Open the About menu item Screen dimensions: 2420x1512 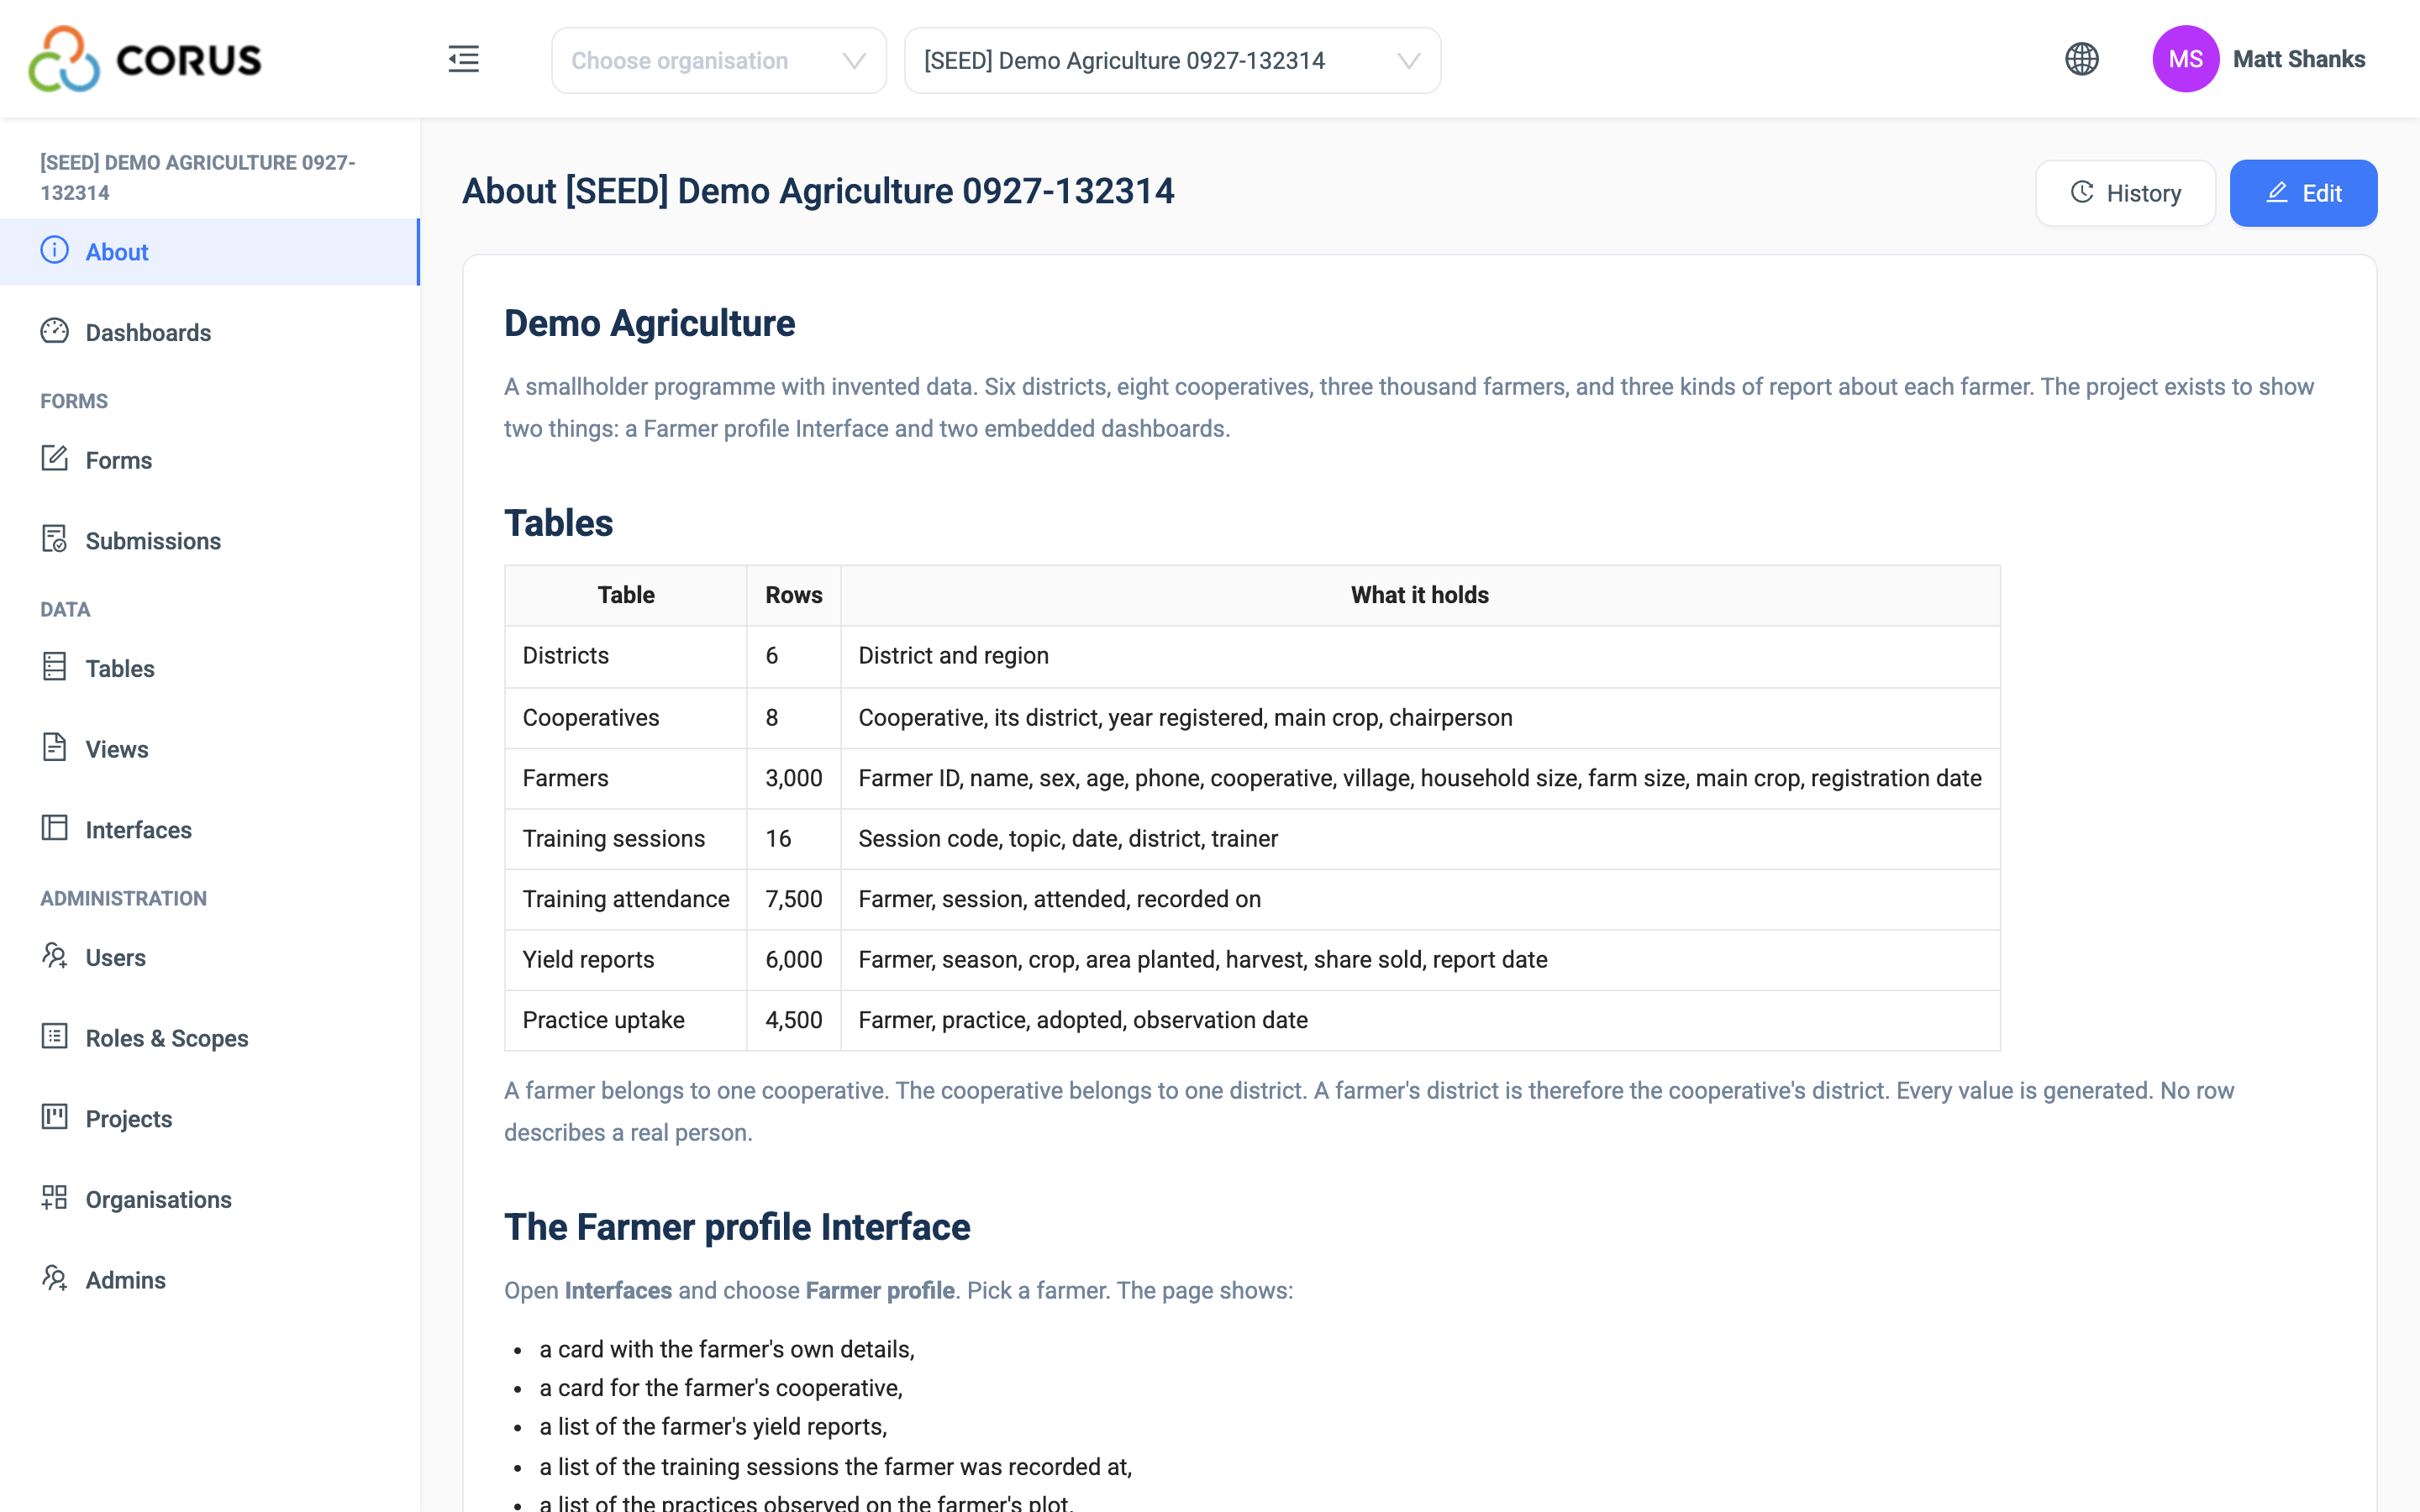(210, 252)
